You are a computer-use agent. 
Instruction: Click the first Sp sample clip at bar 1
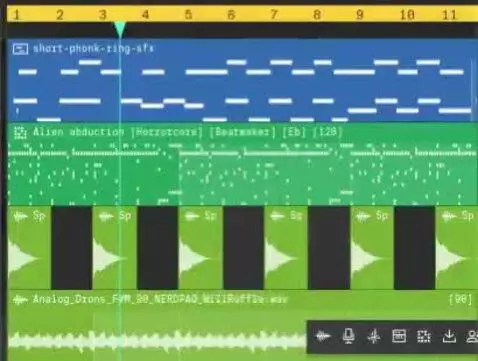click(x=29, y=248)
